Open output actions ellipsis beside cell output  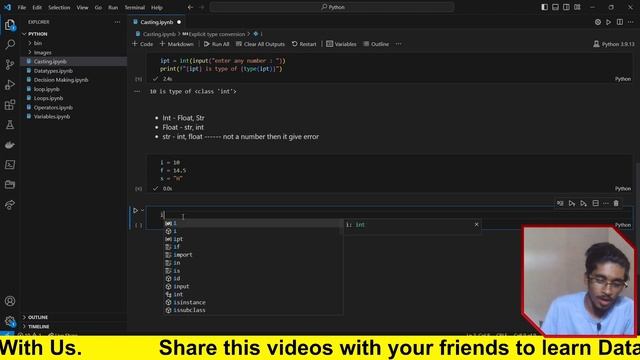(x=137, y=91)
